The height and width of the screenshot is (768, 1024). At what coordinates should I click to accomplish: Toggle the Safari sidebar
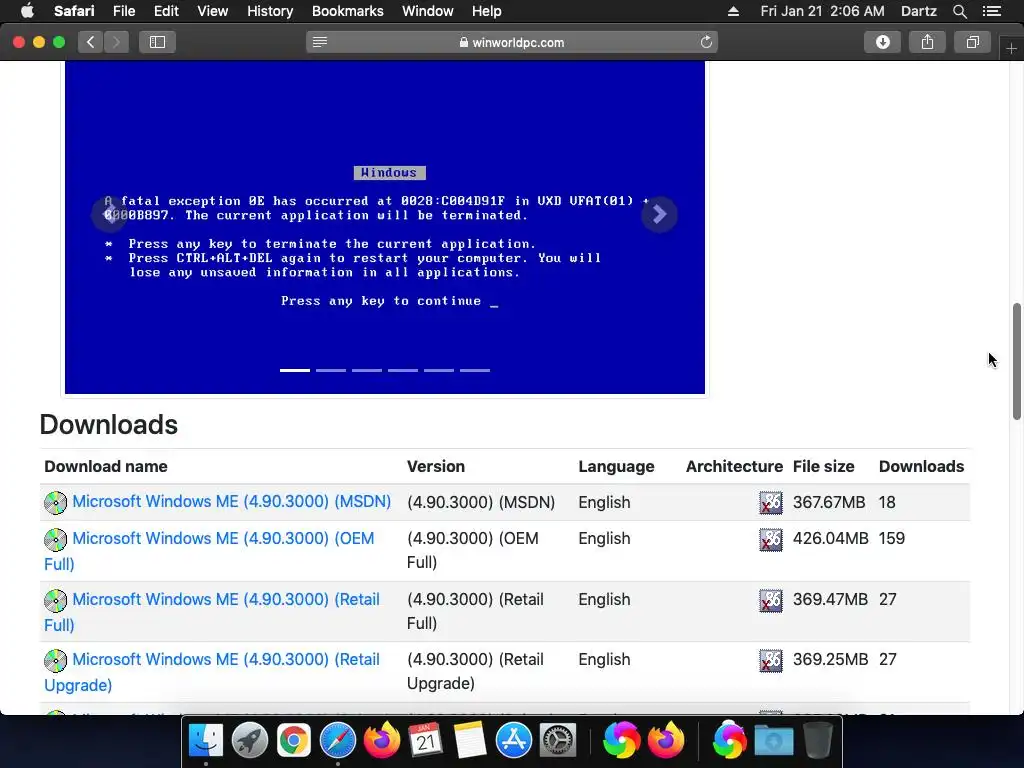pyautogui.click(x=157, y=42)
